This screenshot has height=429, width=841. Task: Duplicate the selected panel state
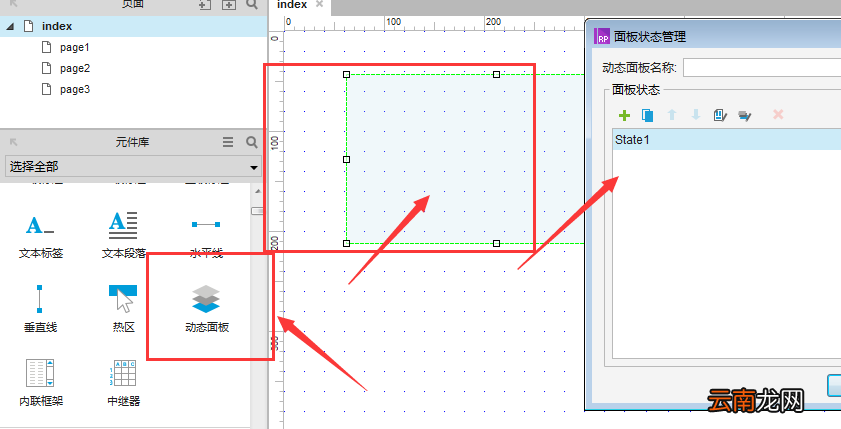tap(648, 115)
